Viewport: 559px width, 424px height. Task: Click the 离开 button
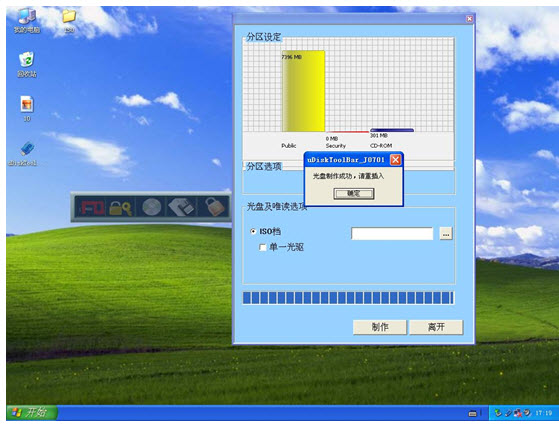(x=436, y=327)
